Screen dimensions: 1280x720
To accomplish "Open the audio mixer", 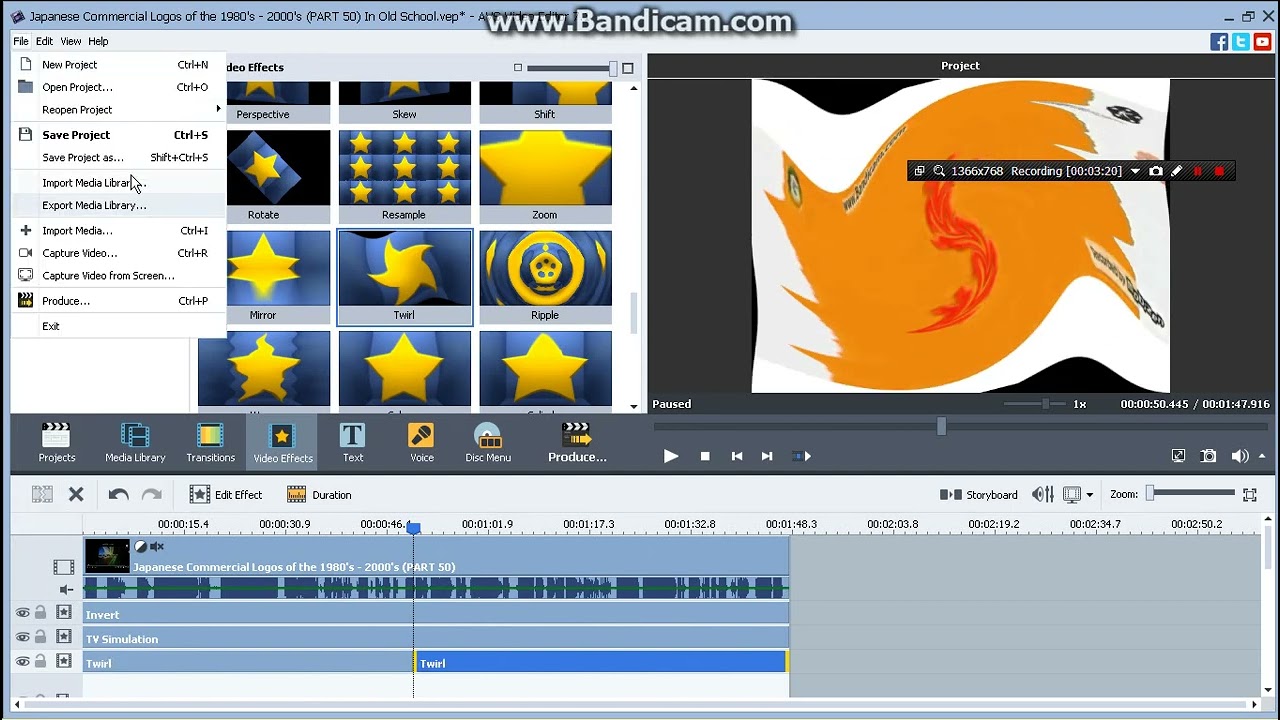I will [x=1043, y=494].
